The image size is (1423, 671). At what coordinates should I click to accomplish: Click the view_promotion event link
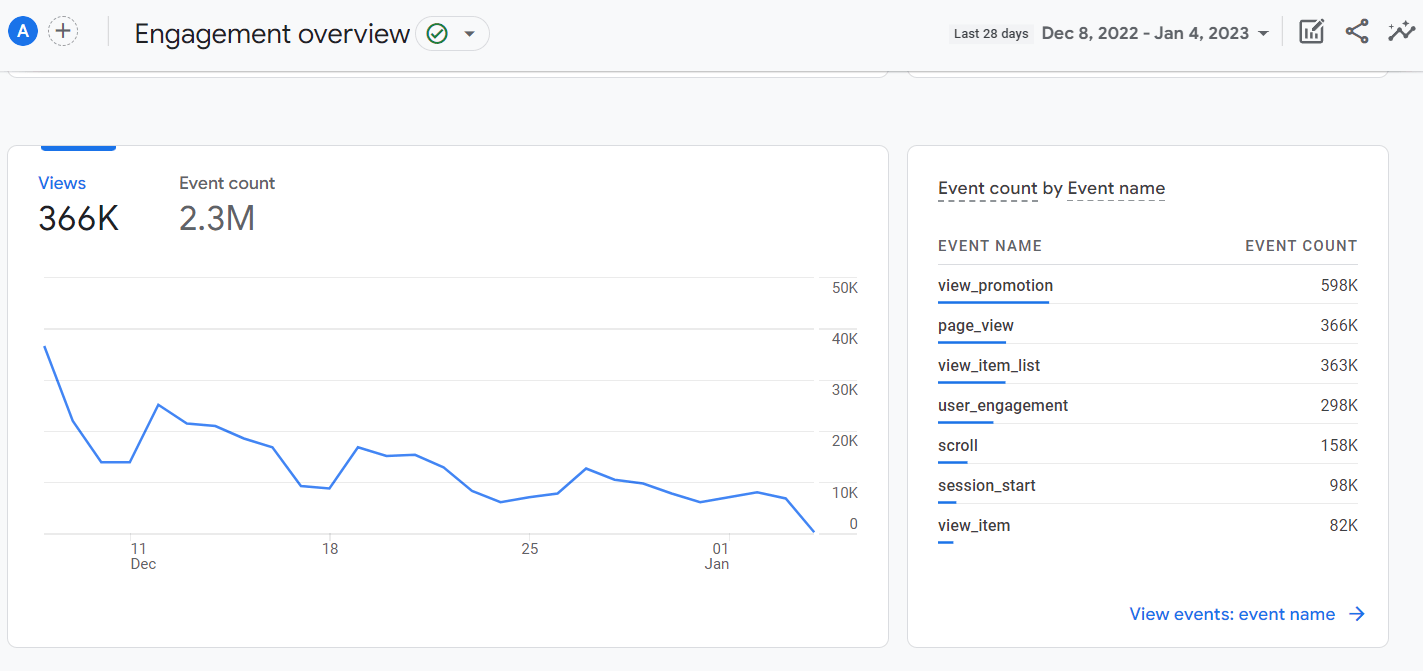coord(994,285)
